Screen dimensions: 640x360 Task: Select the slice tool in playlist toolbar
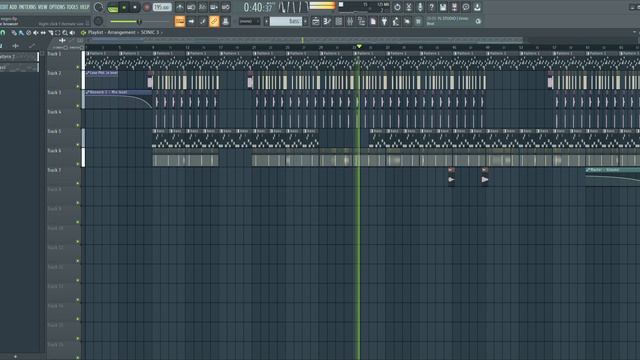tap(50, 33)
